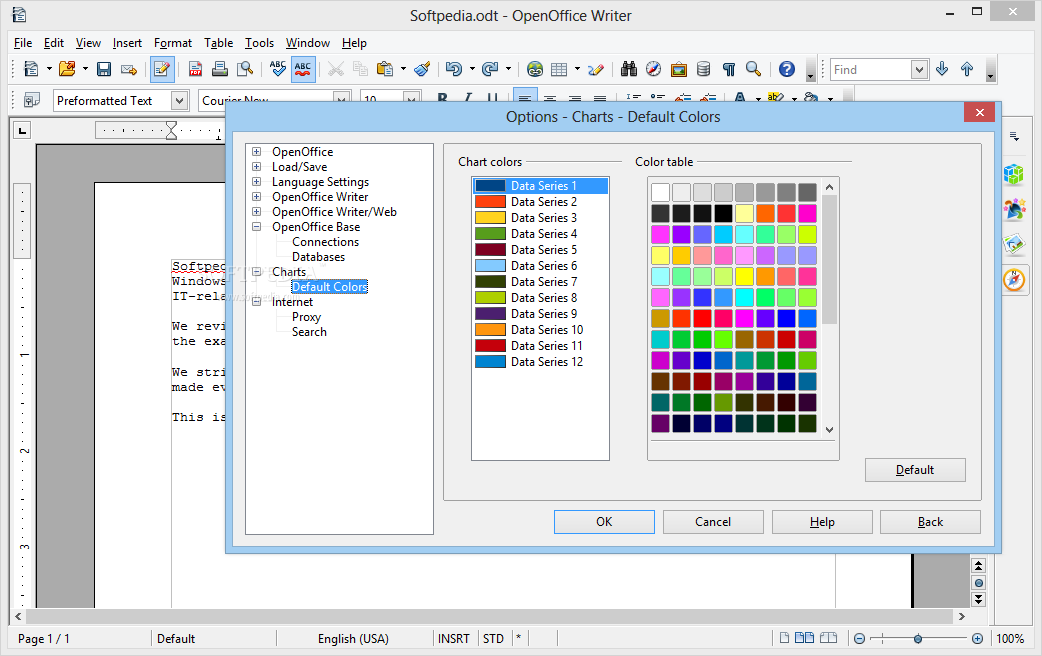Screen dimensions: 1042x656
Task: Toggle AutoSpellcheck icon
Action: tap(303, 69)
